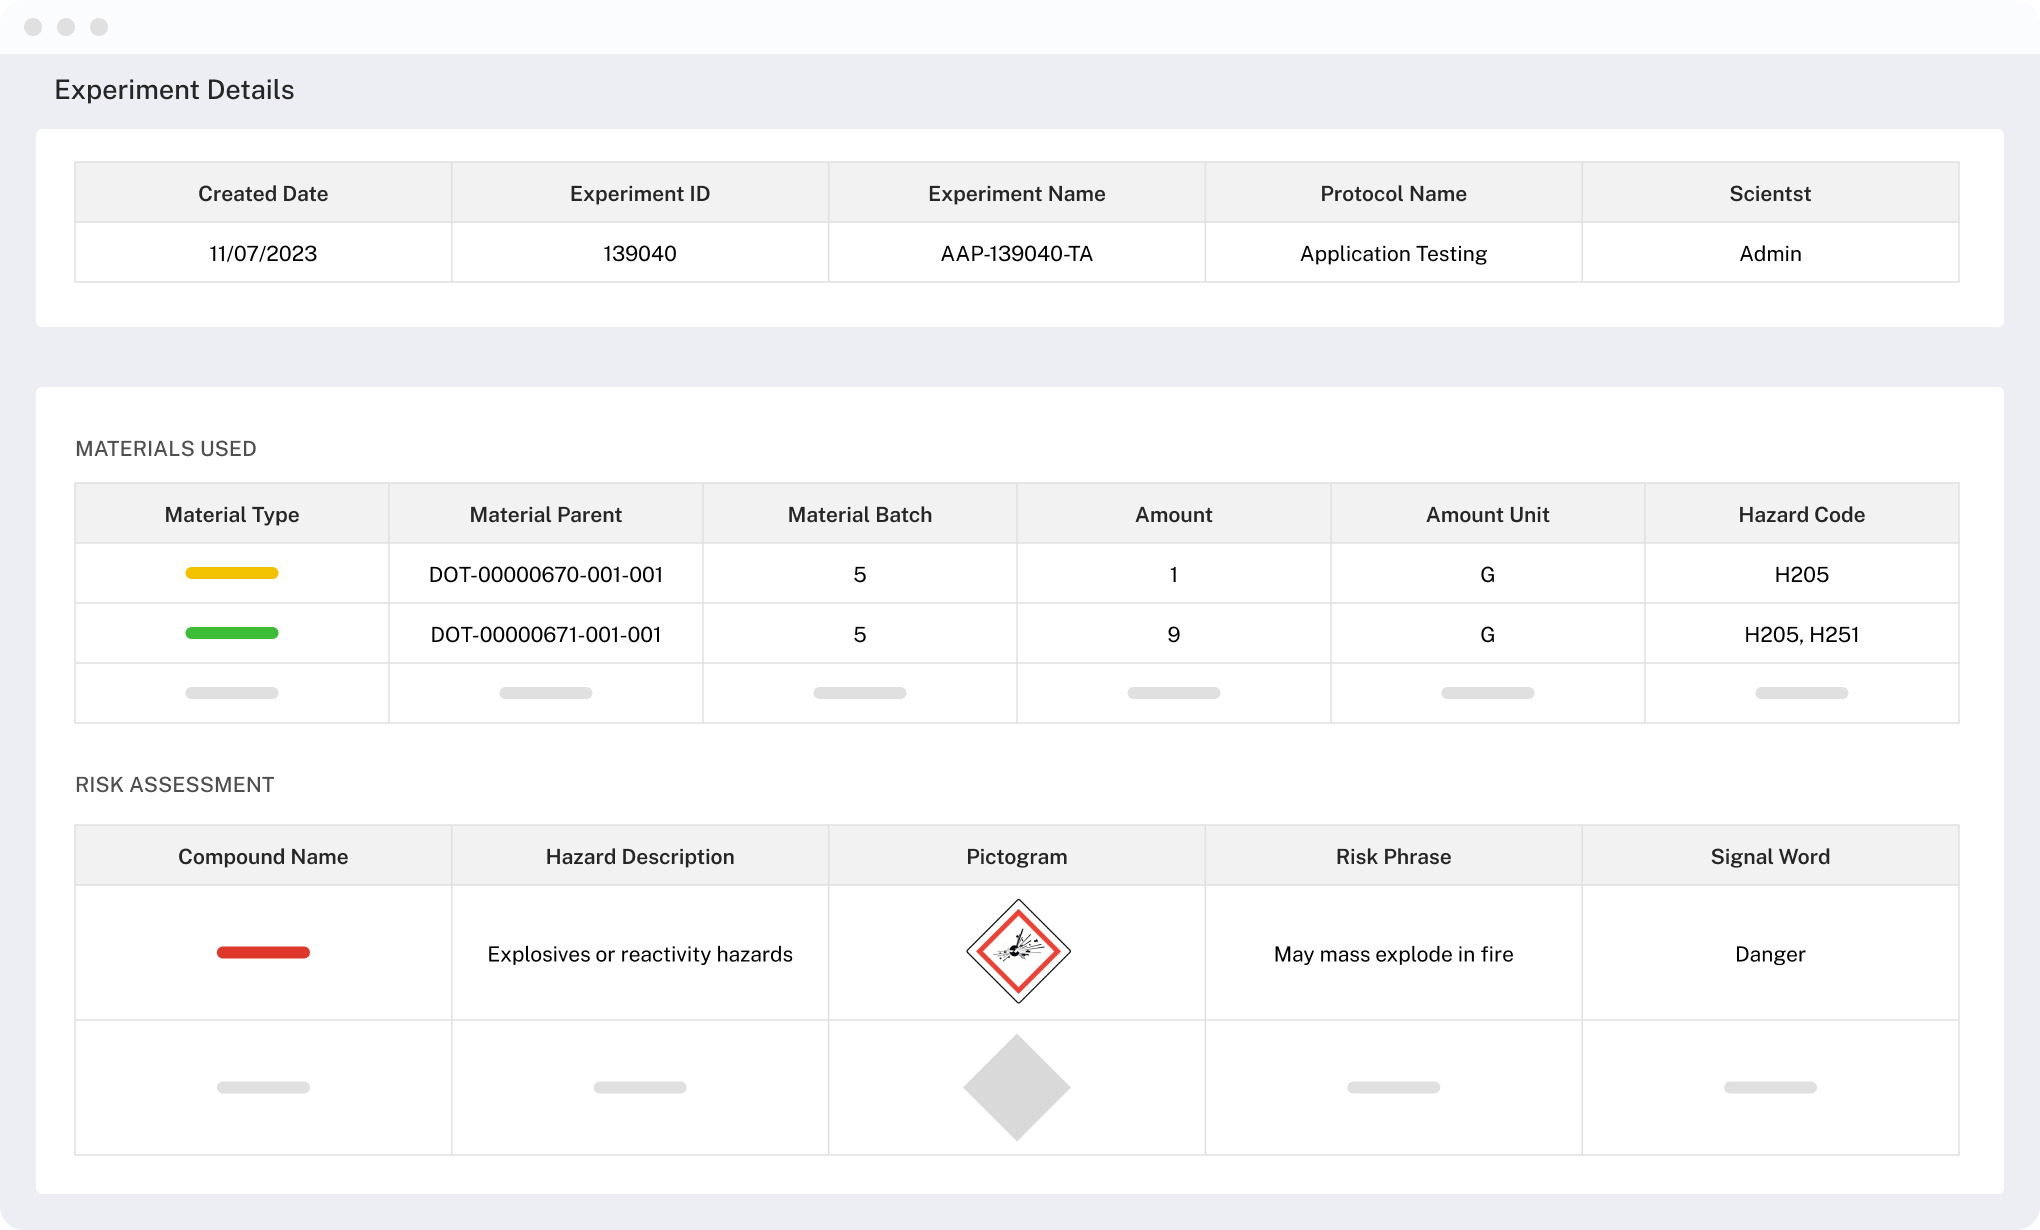
Task: Click the Experiment Name column header
Action: tap(1017, 193)
